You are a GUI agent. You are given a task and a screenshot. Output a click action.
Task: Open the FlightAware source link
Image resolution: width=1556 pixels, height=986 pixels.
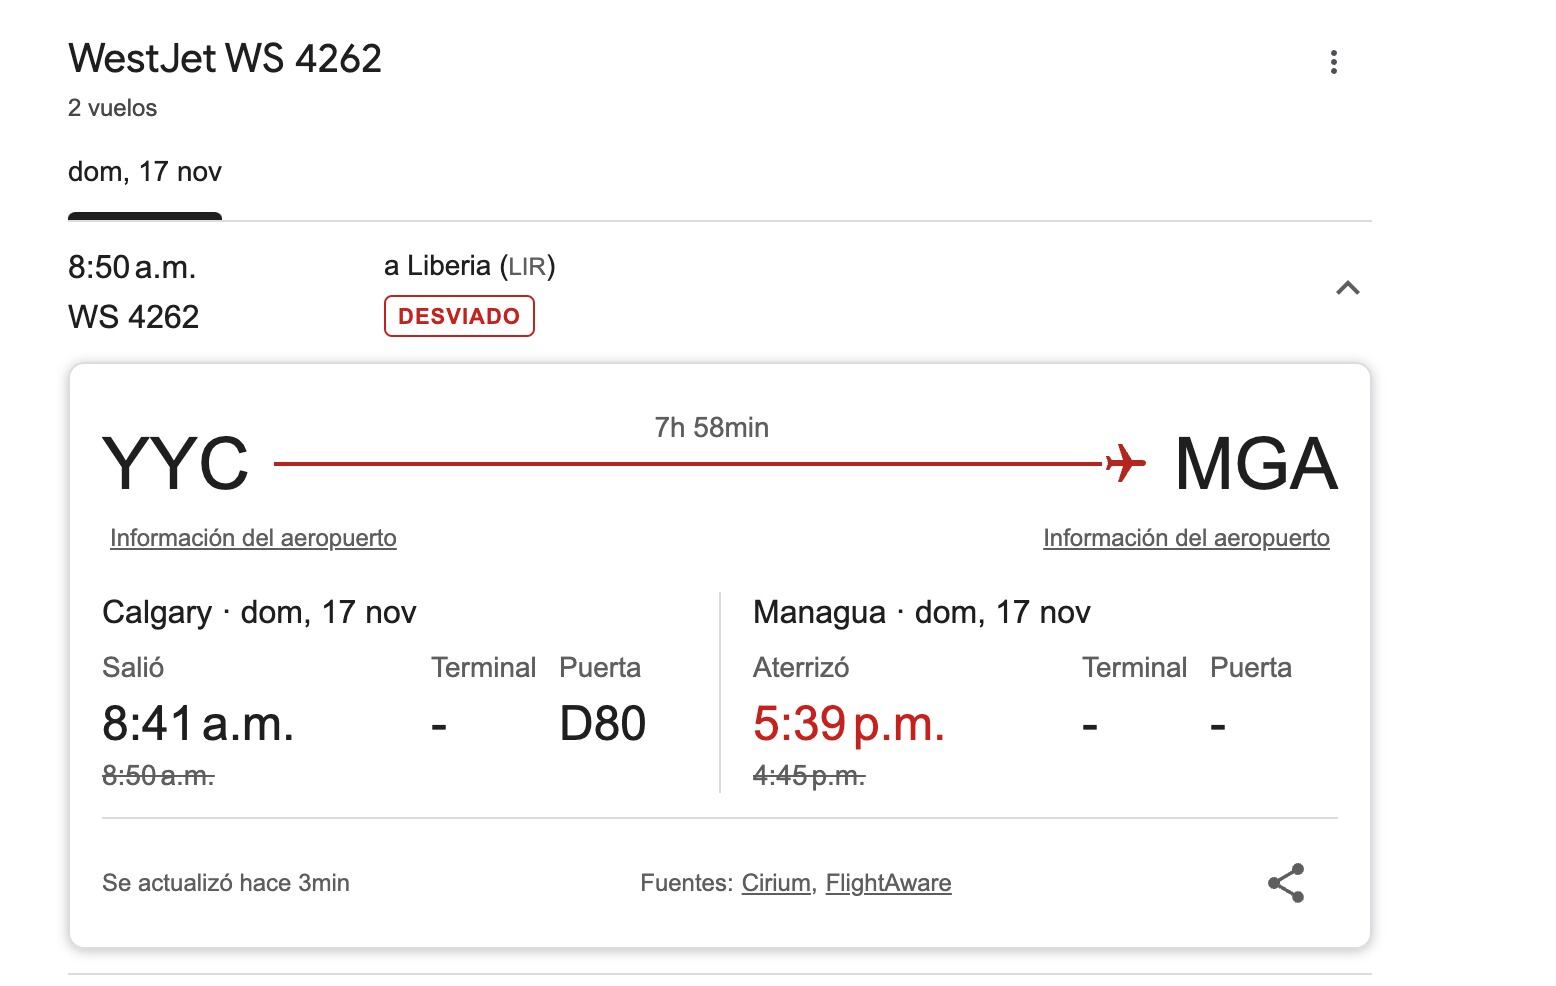click(888, 883)
